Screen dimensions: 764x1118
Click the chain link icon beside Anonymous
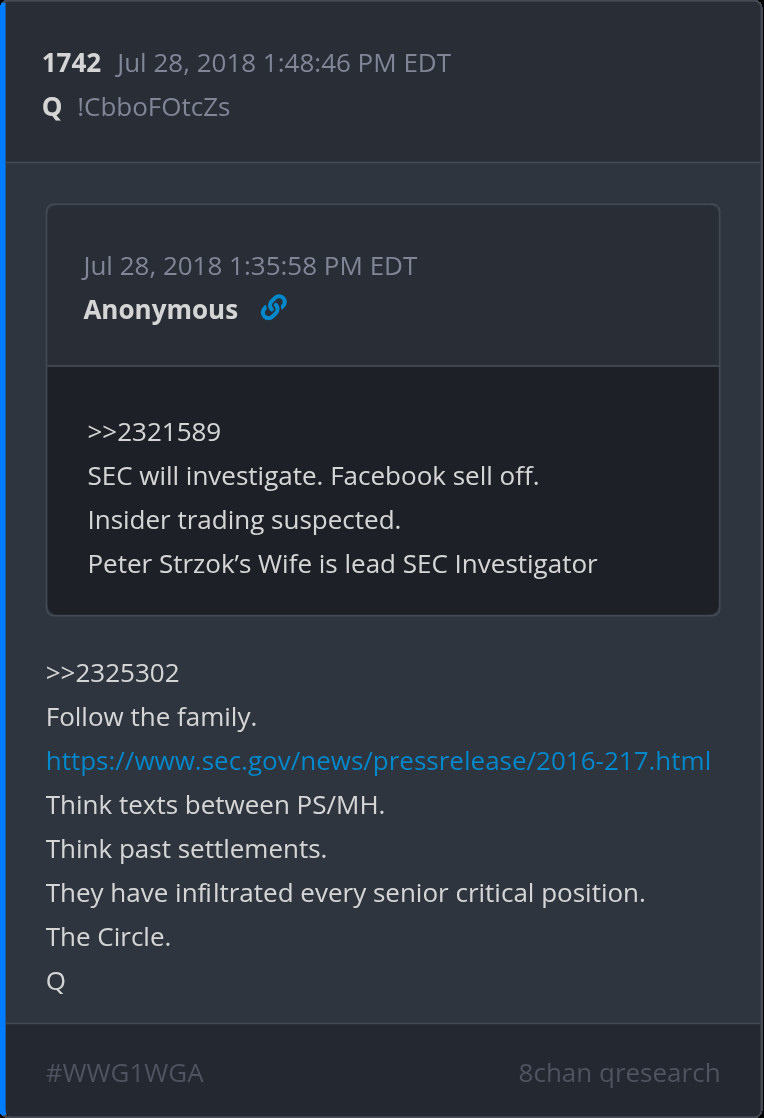coord(273,309)
